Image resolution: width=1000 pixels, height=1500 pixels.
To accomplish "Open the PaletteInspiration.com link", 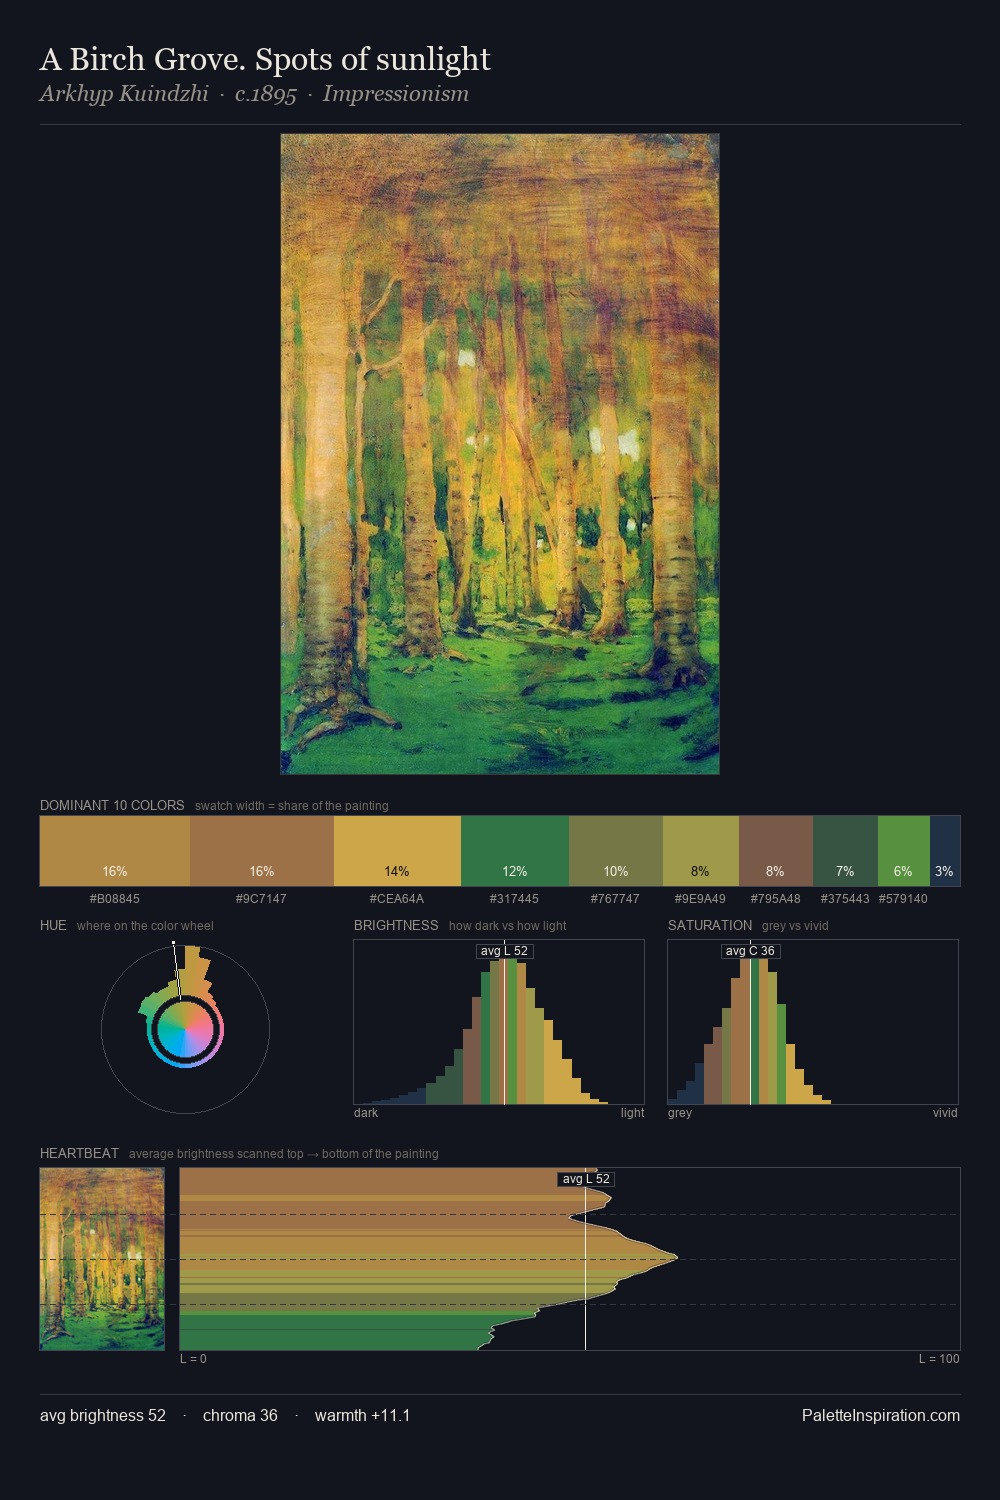I will (x=881, y=1415).
